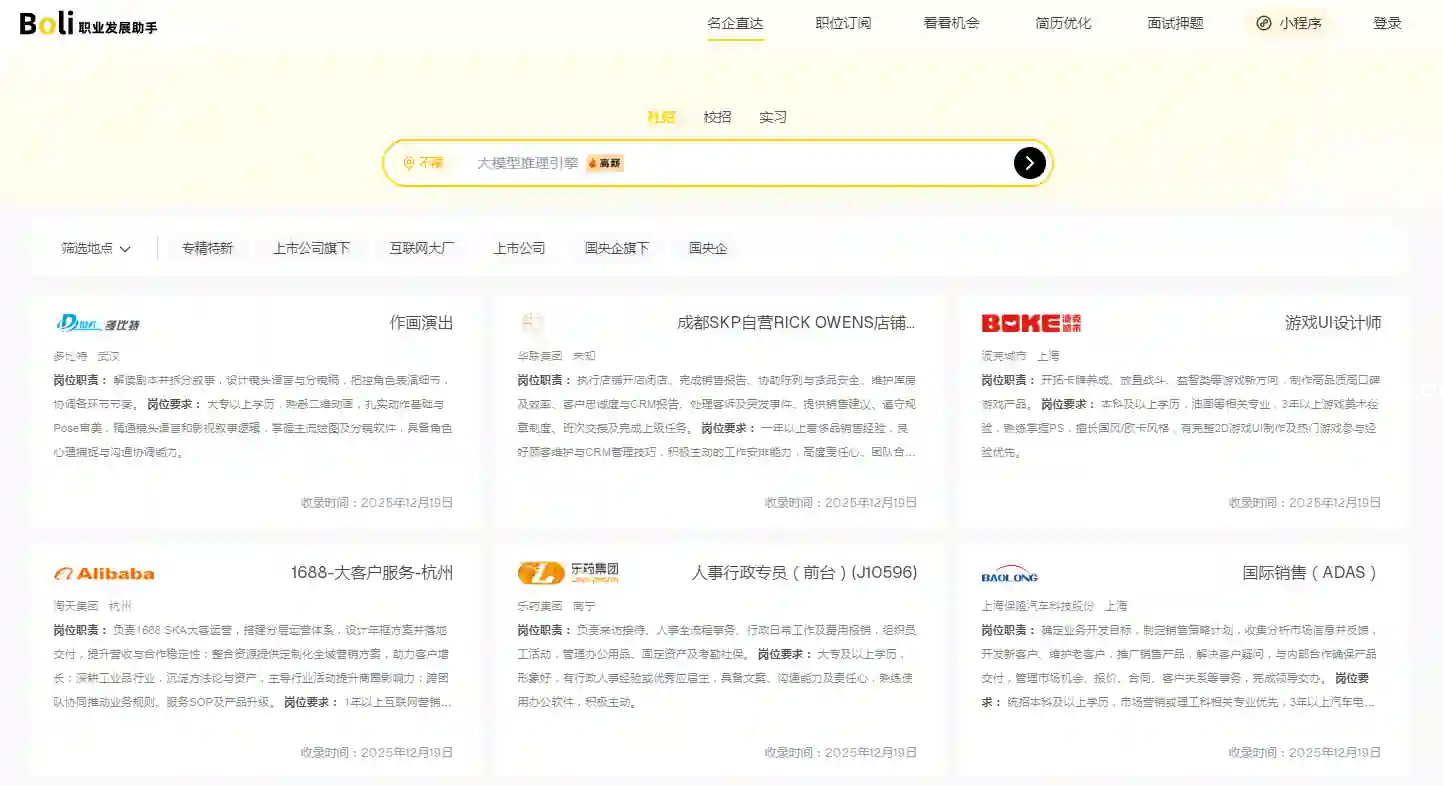
Task: Click the 多比特 company logo
Action: click(98, 323)
